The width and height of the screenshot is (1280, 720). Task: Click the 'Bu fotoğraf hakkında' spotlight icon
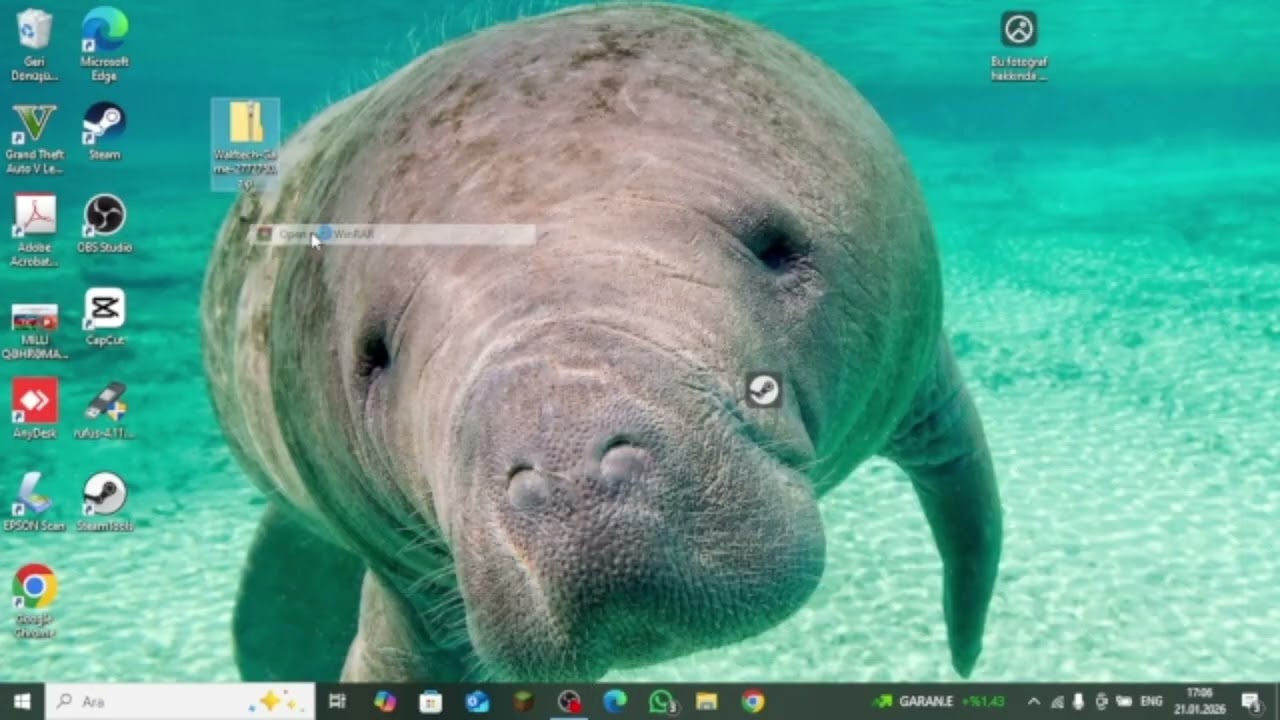pos(1019,46)
